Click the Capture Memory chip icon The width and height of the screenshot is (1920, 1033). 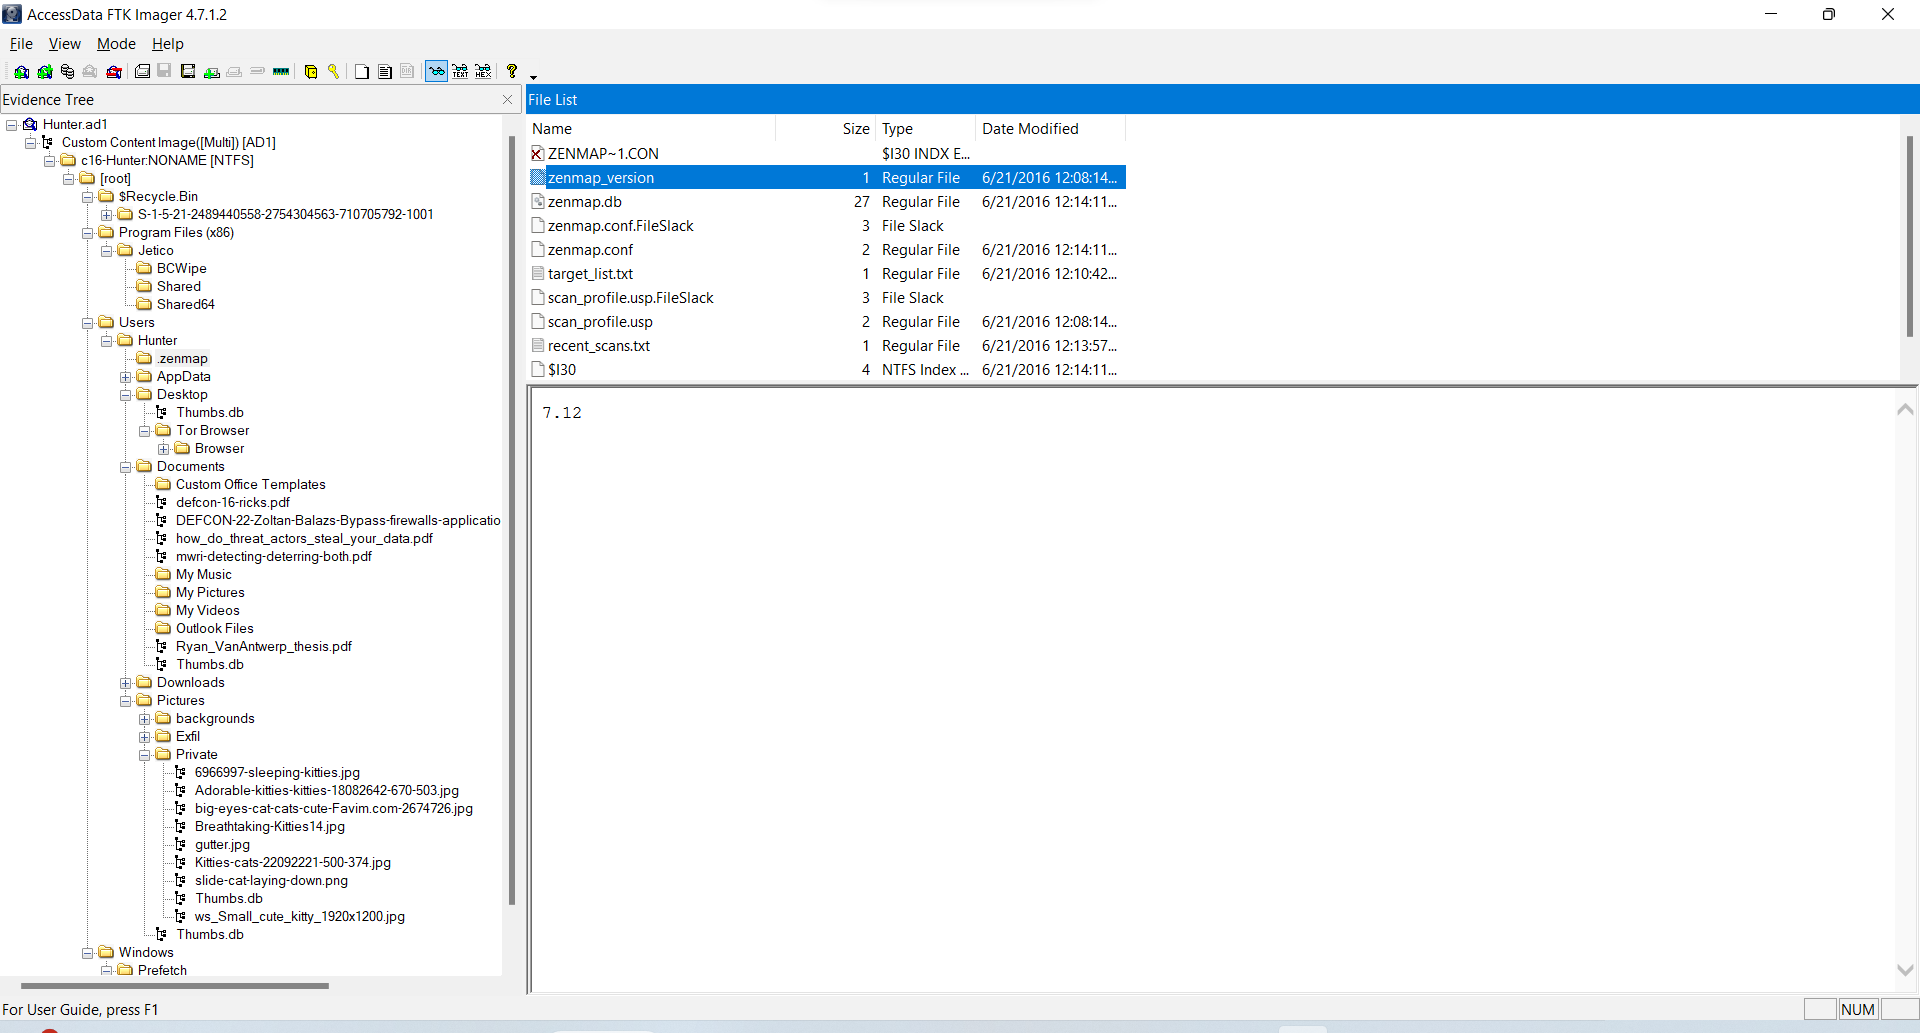[281, 71]
